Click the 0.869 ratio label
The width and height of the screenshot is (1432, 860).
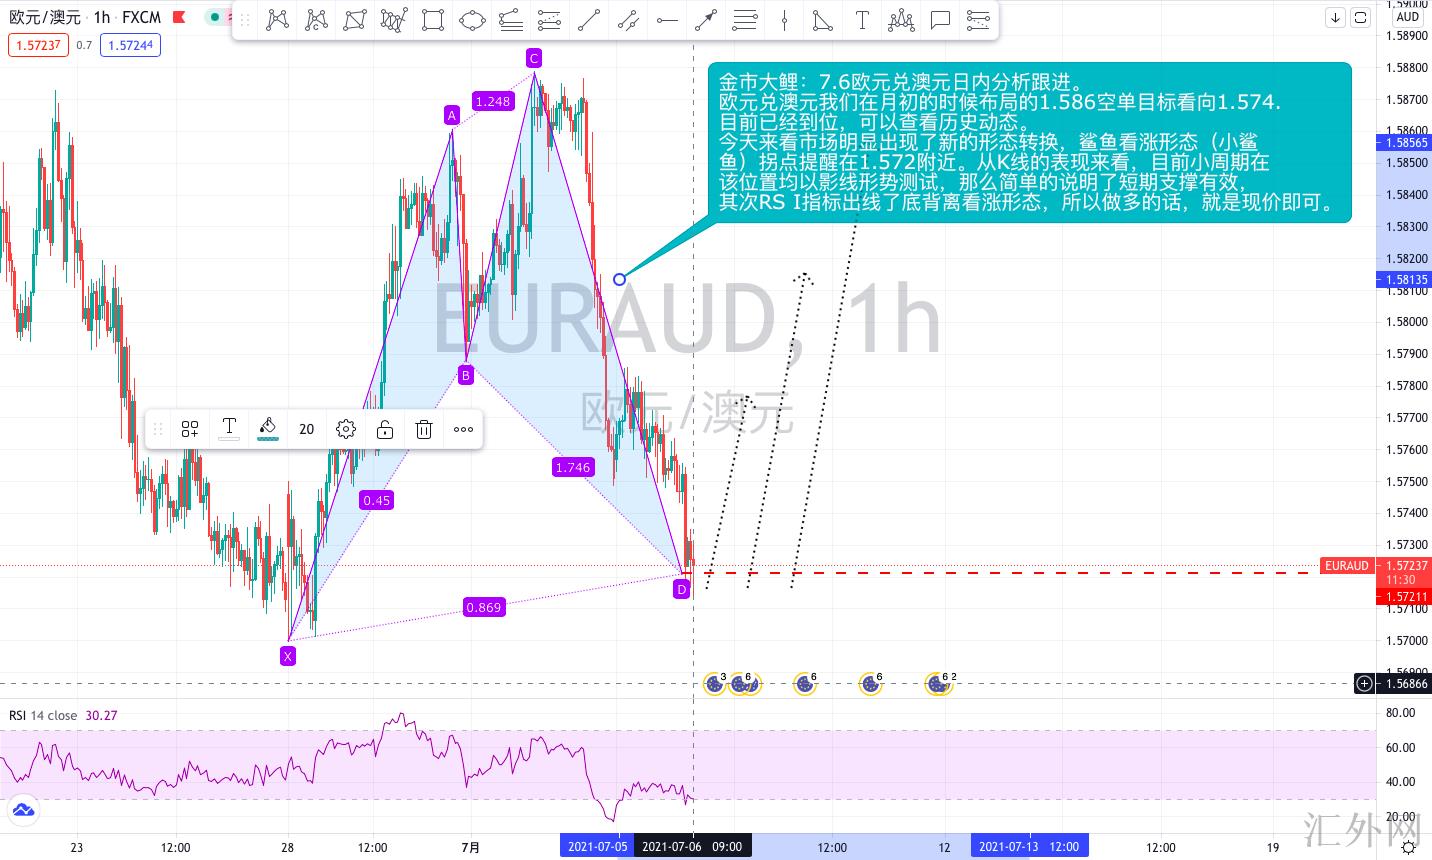pyautogui.click(x=484, y=607)
